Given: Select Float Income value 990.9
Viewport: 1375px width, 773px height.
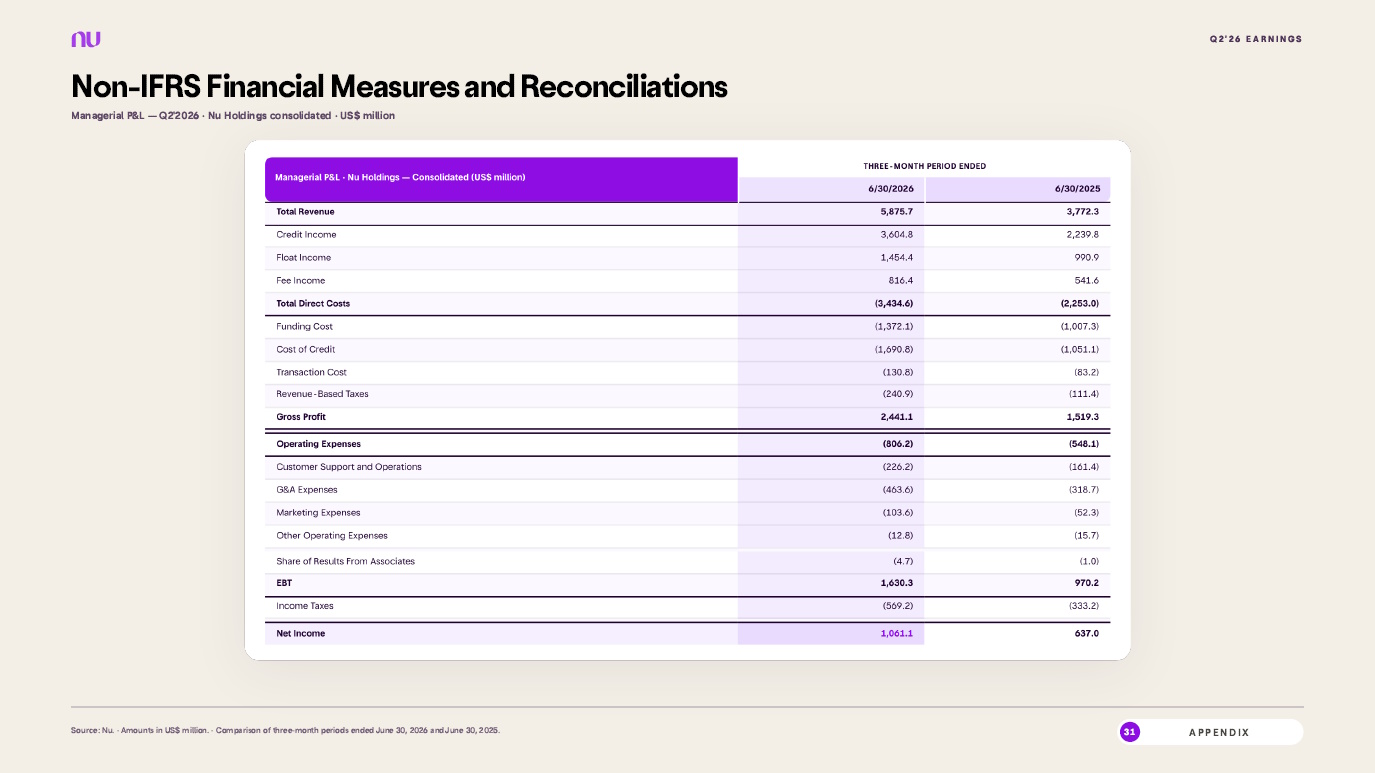Looking at the screenshot, I should 1085,258.
